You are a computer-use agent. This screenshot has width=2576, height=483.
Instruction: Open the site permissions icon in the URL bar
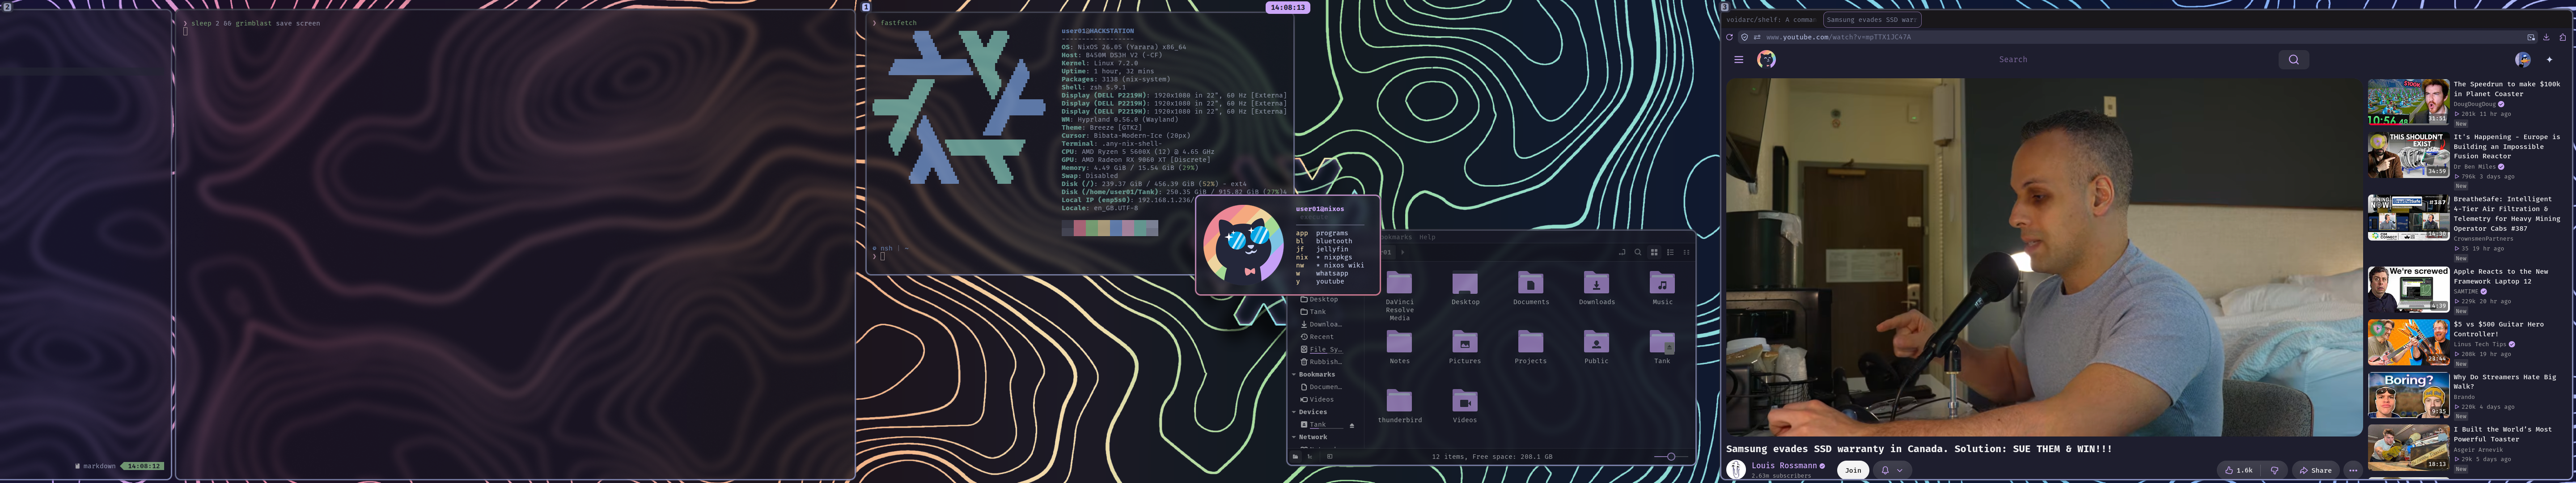(x=1757, y=37)
